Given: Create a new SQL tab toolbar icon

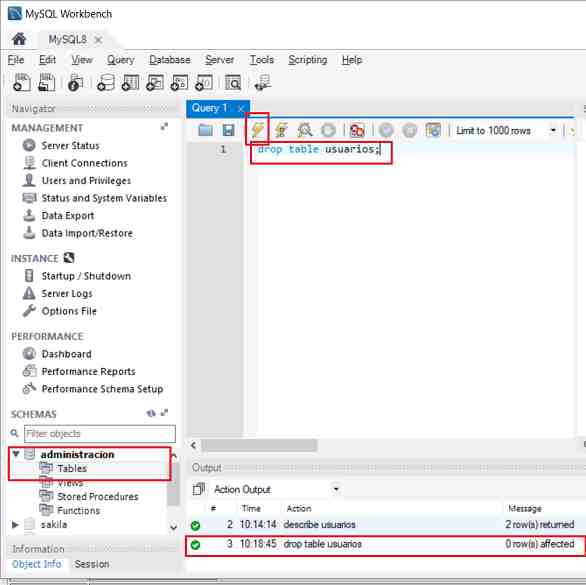Looking at the screenshot, I should point(22,83).
